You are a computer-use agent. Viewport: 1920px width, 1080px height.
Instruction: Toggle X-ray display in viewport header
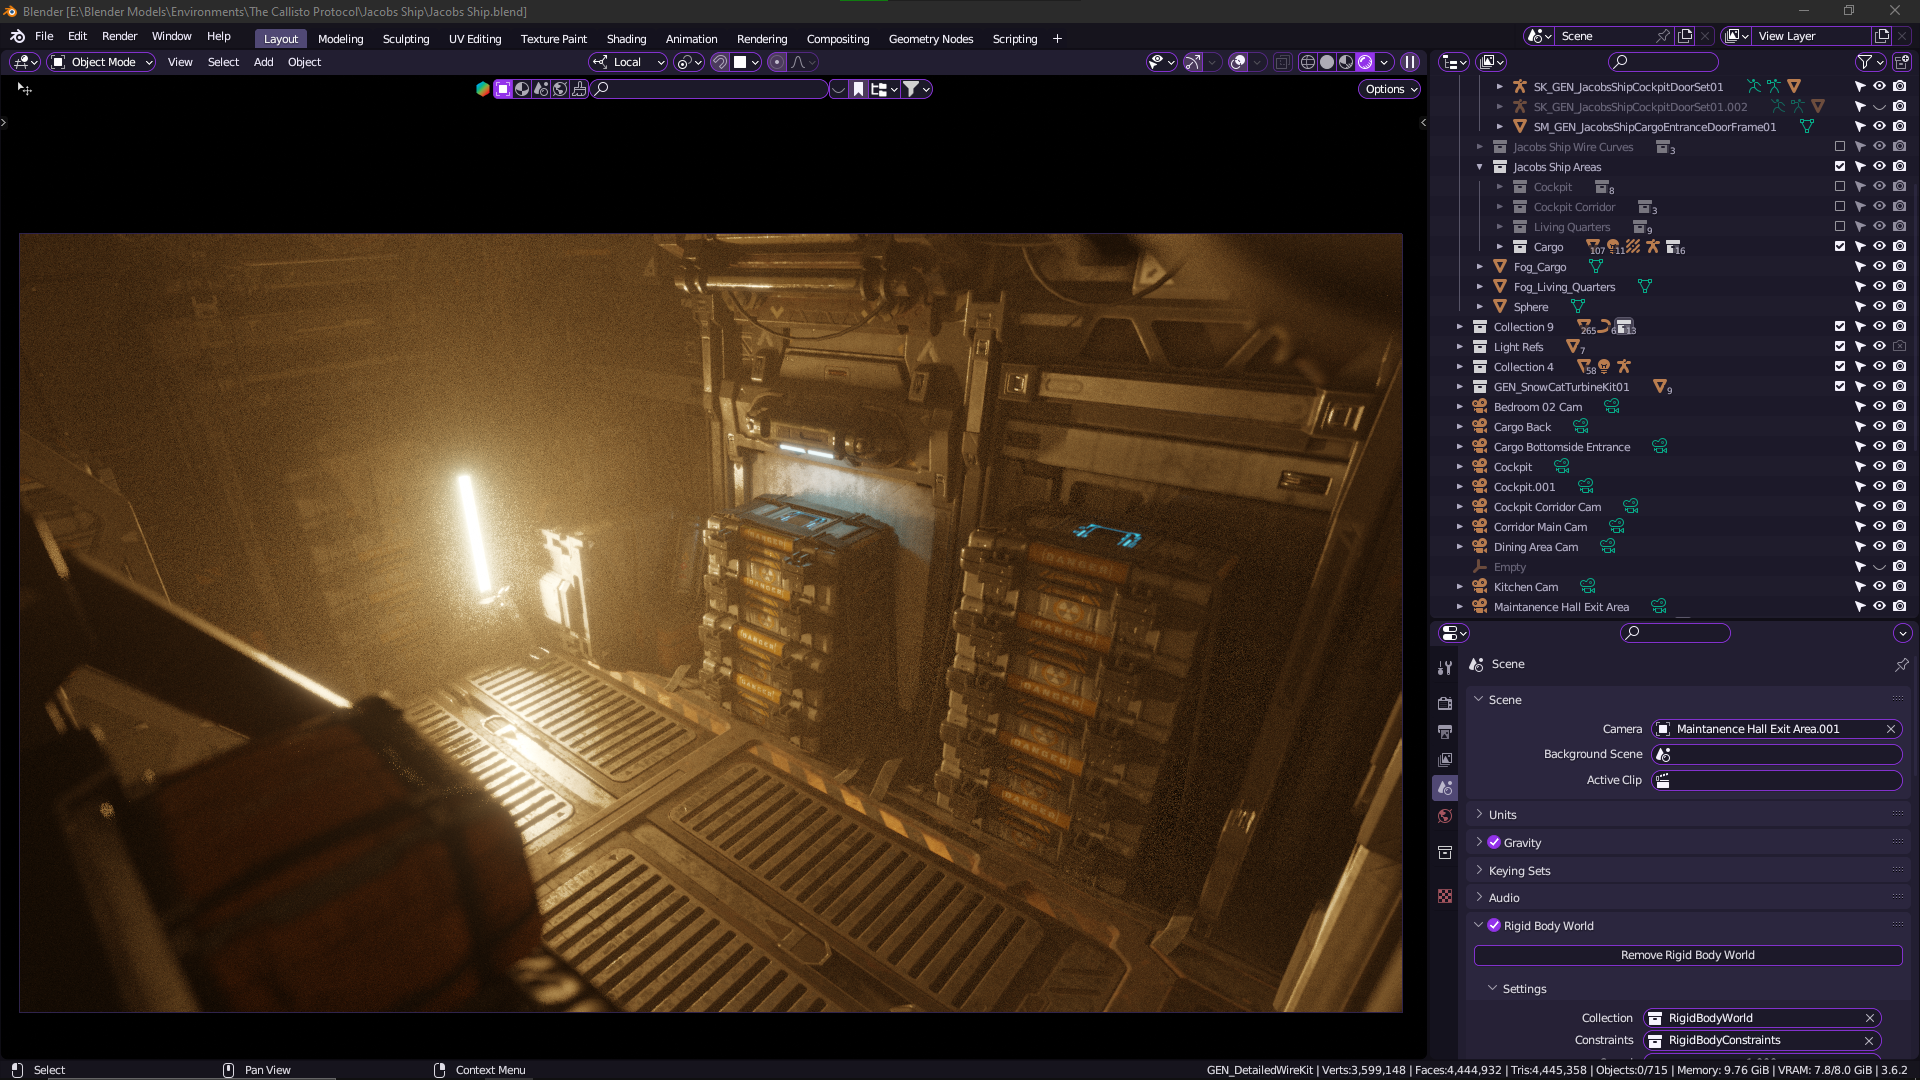pyautogui.click(x=1282, y=62)
